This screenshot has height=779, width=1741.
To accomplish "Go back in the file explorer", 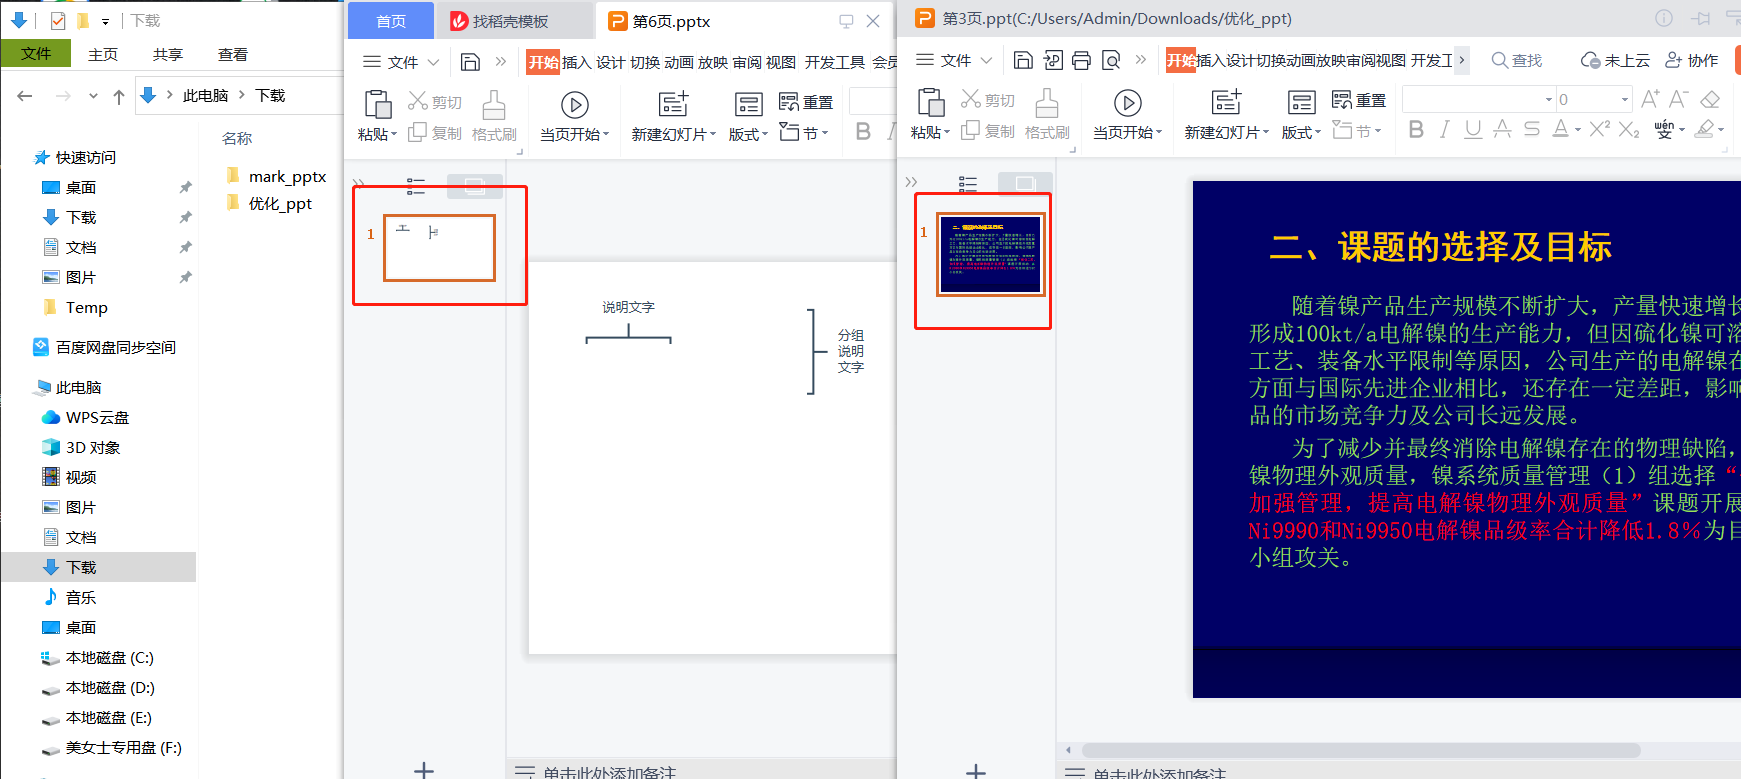I will coord(25,96).
